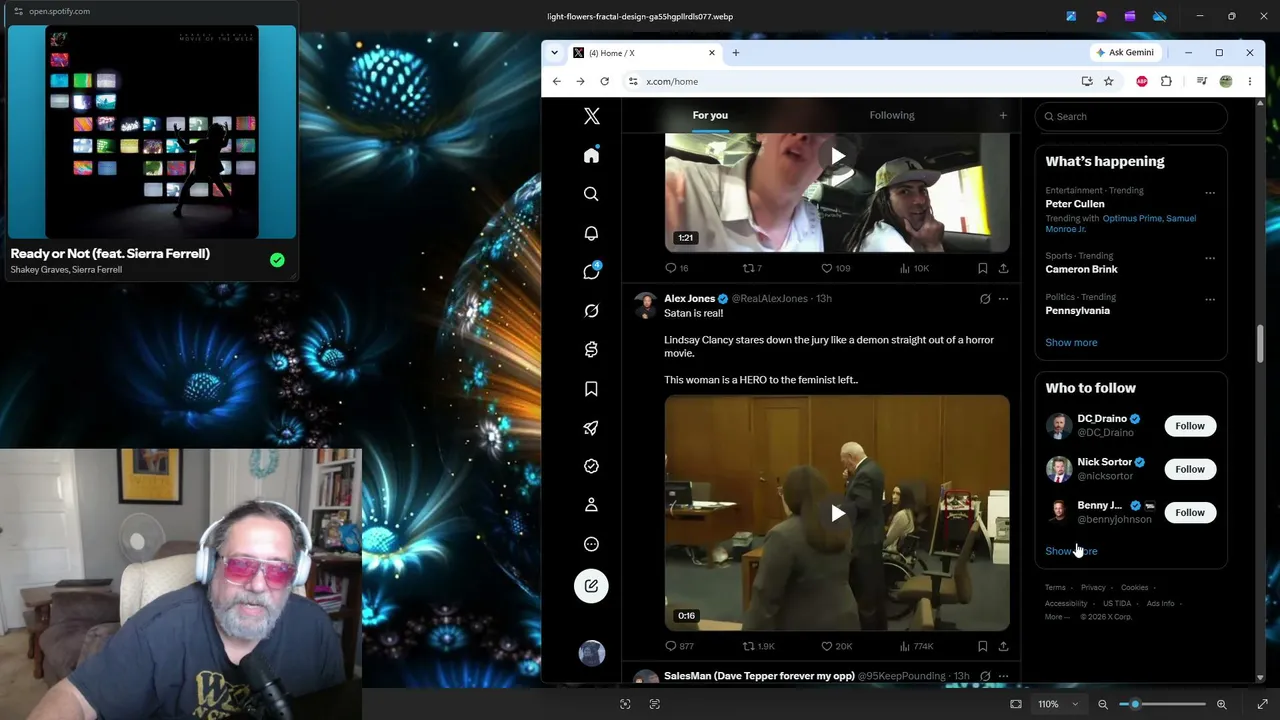1280x720 pixels.
Task: Open the X logo home link
Action: point(591,116)
